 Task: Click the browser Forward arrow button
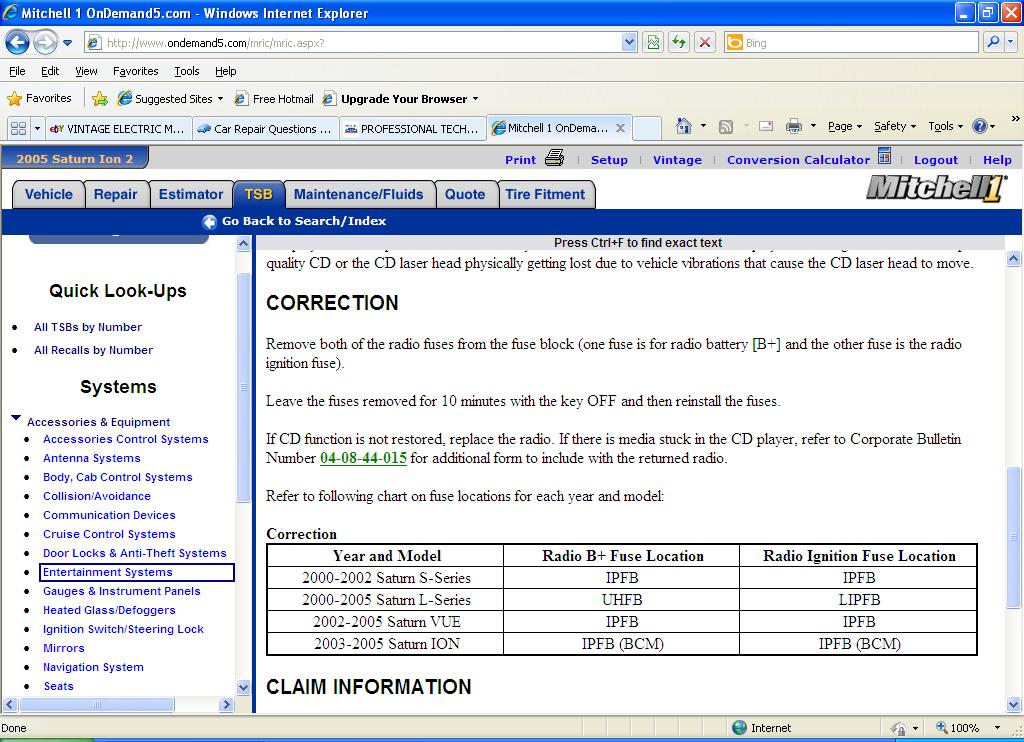coord(45,43)
